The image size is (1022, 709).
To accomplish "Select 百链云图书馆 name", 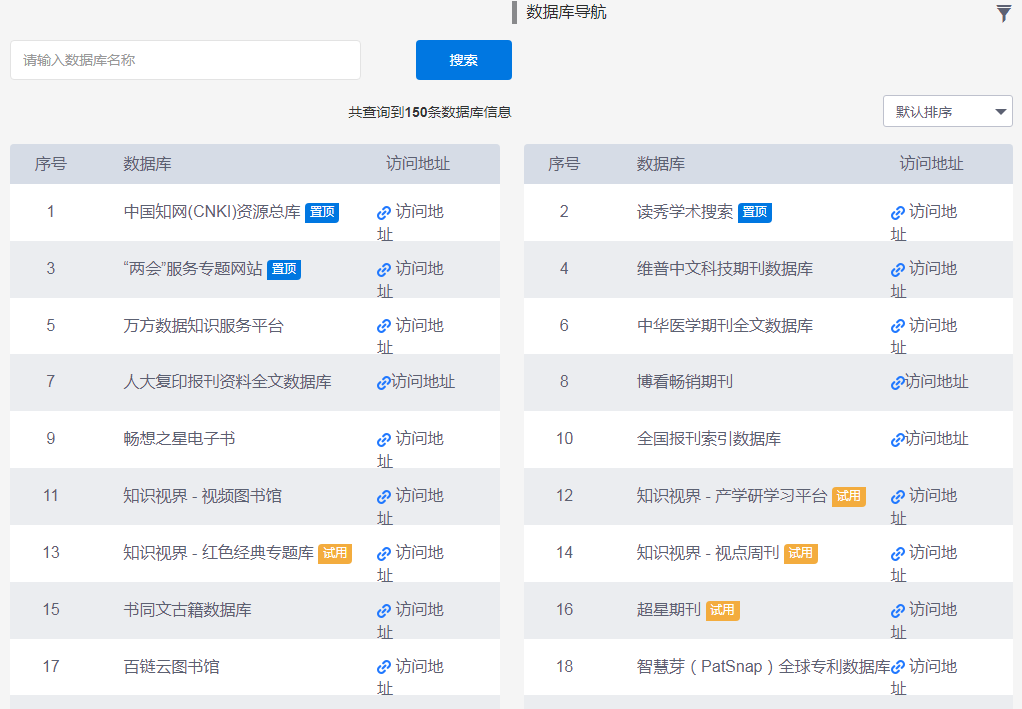I will click(x=171, y=667).
